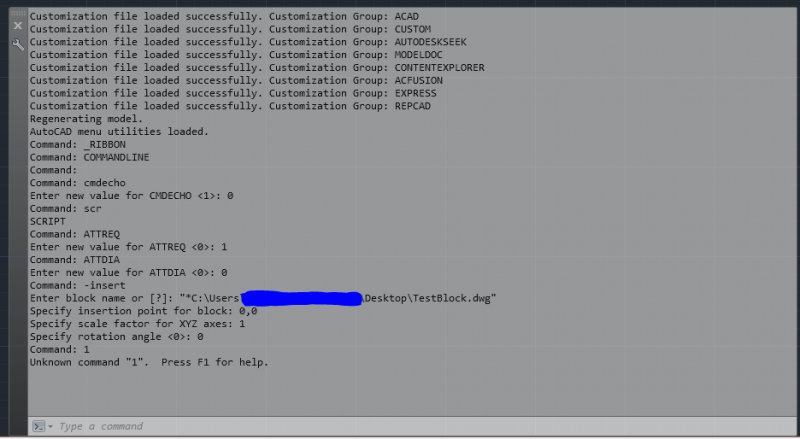
Task: Click 'AutoCAD menu utilities loaded.' line
Action: 119,132
